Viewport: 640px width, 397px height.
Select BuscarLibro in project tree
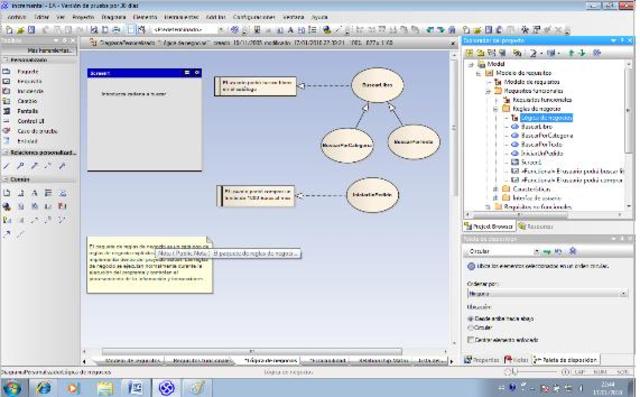537,126
